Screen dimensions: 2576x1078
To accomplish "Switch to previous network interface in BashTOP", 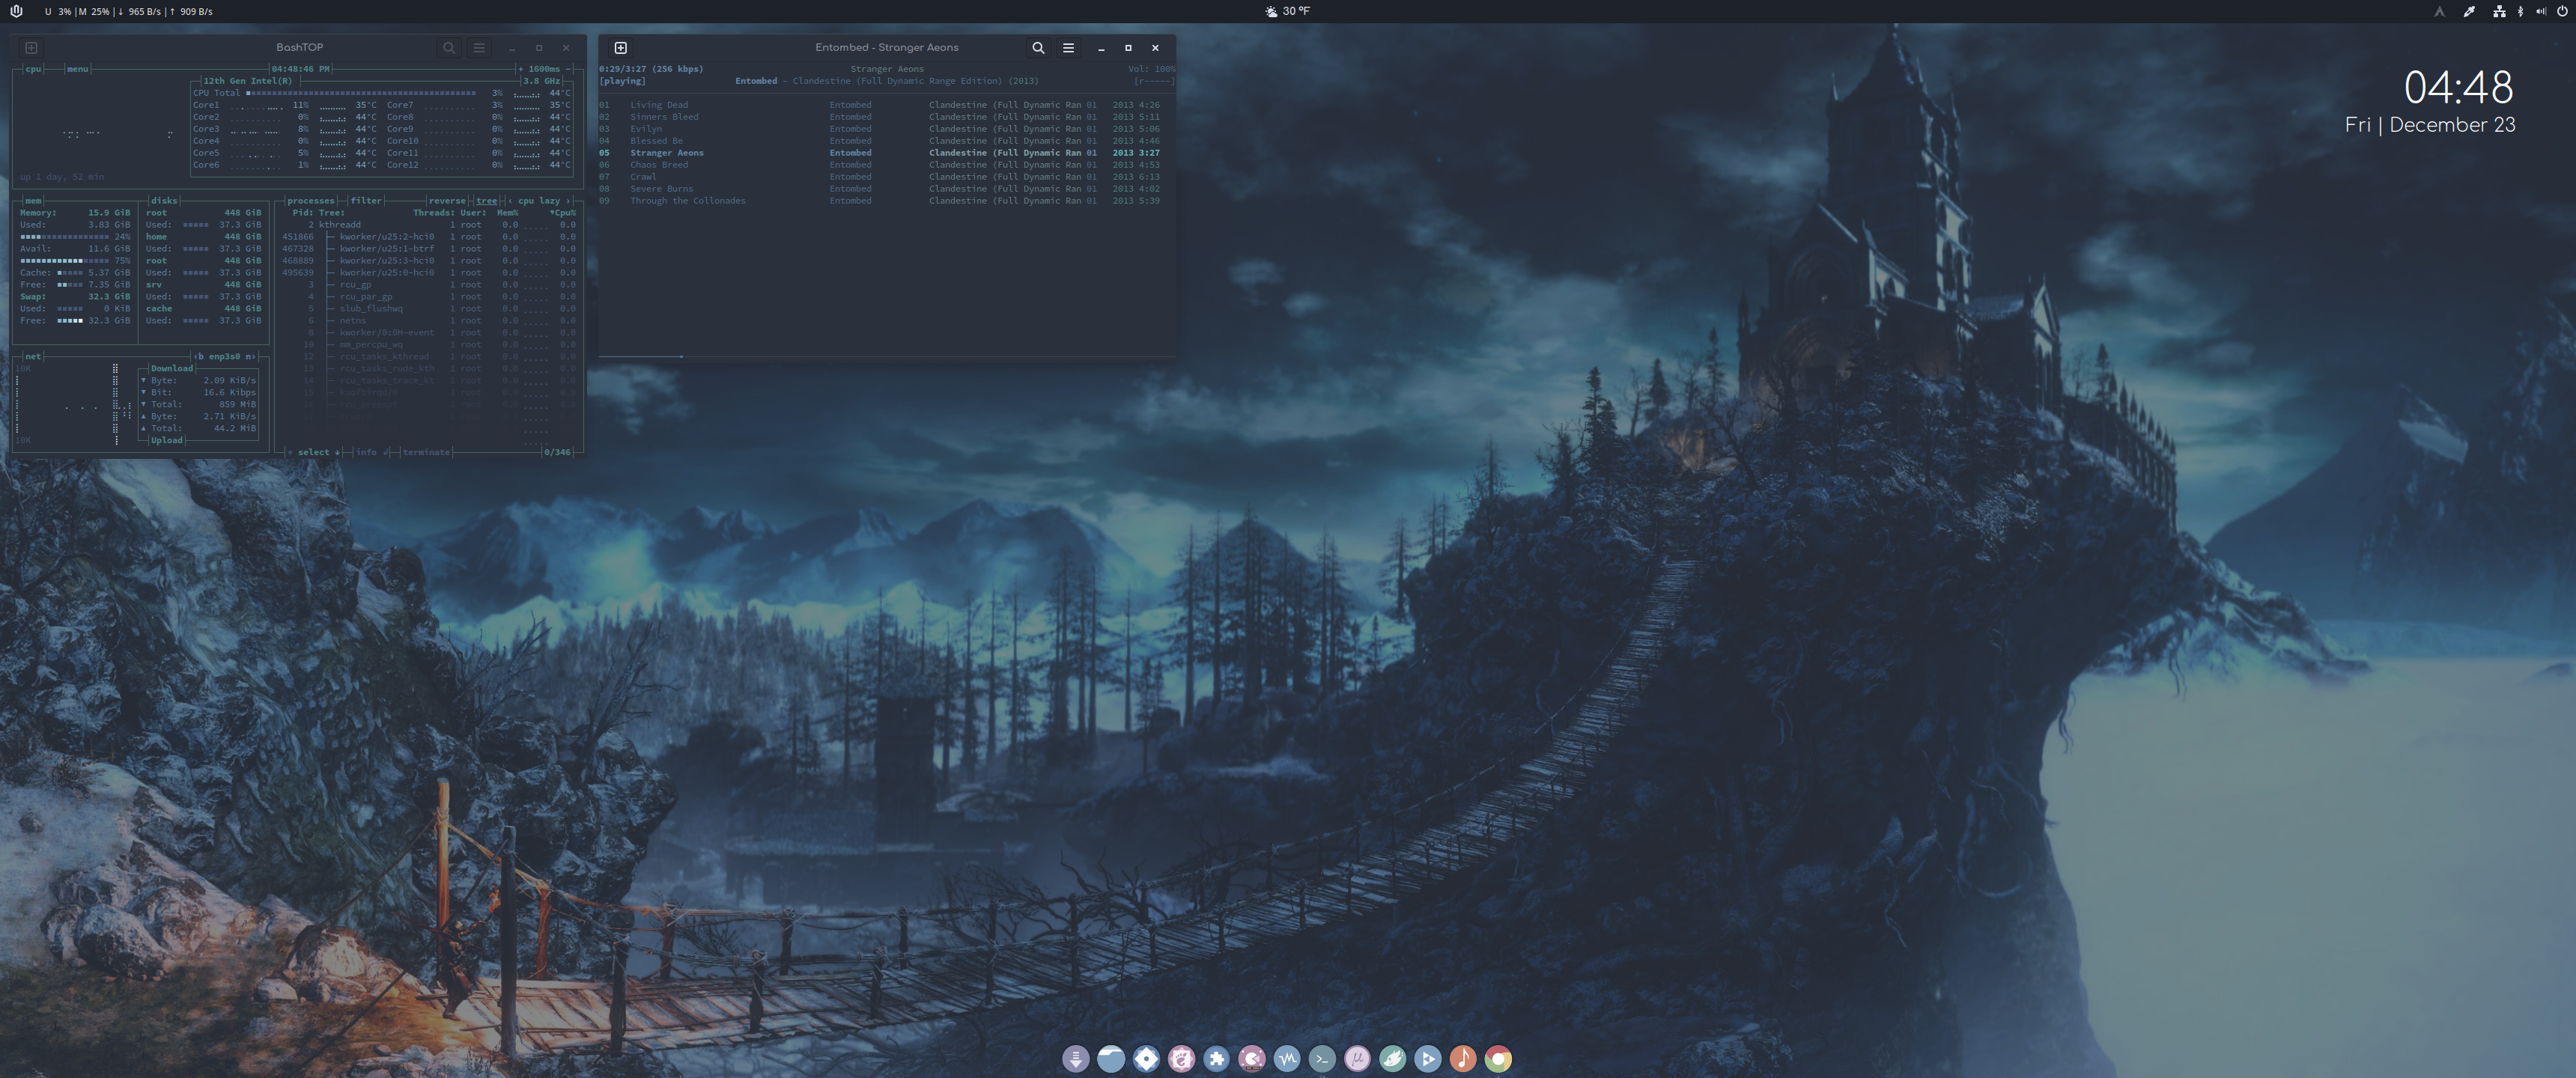I will [x=199, y=357].
